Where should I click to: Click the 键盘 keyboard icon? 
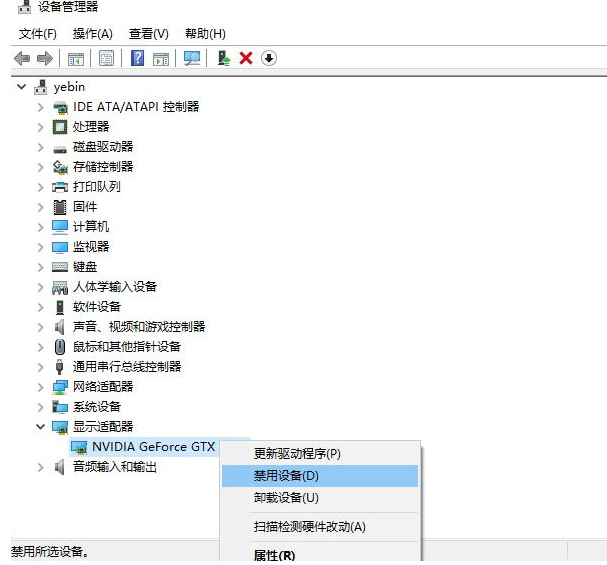click(x=60, y=267)
